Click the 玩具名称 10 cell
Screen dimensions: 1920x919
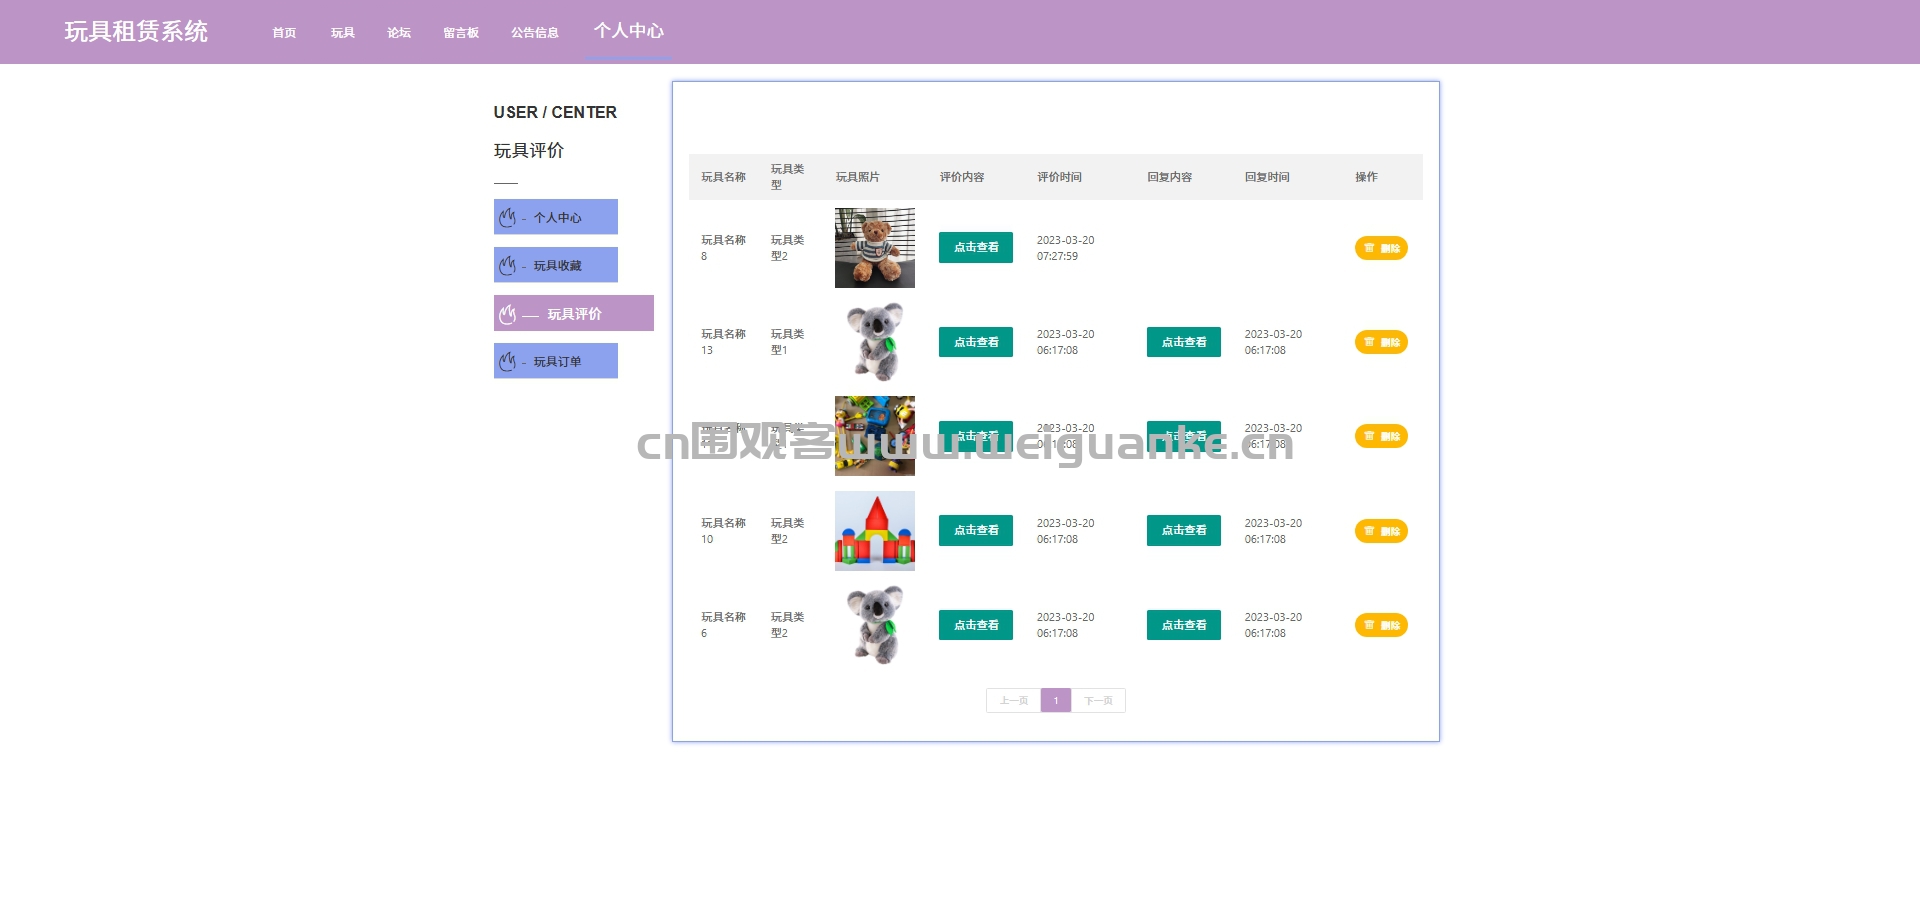click(x=723, y=531)
